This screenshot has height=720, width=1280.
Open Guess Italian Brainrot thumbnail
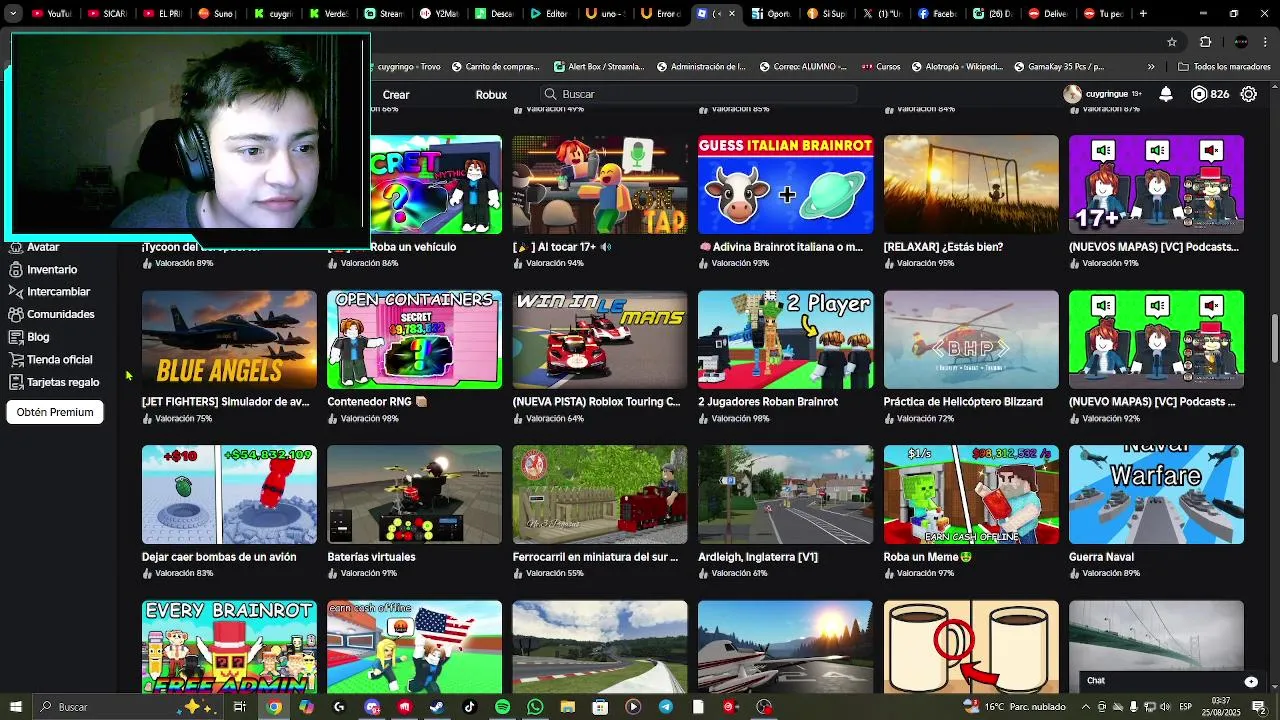tap(785, 184)
